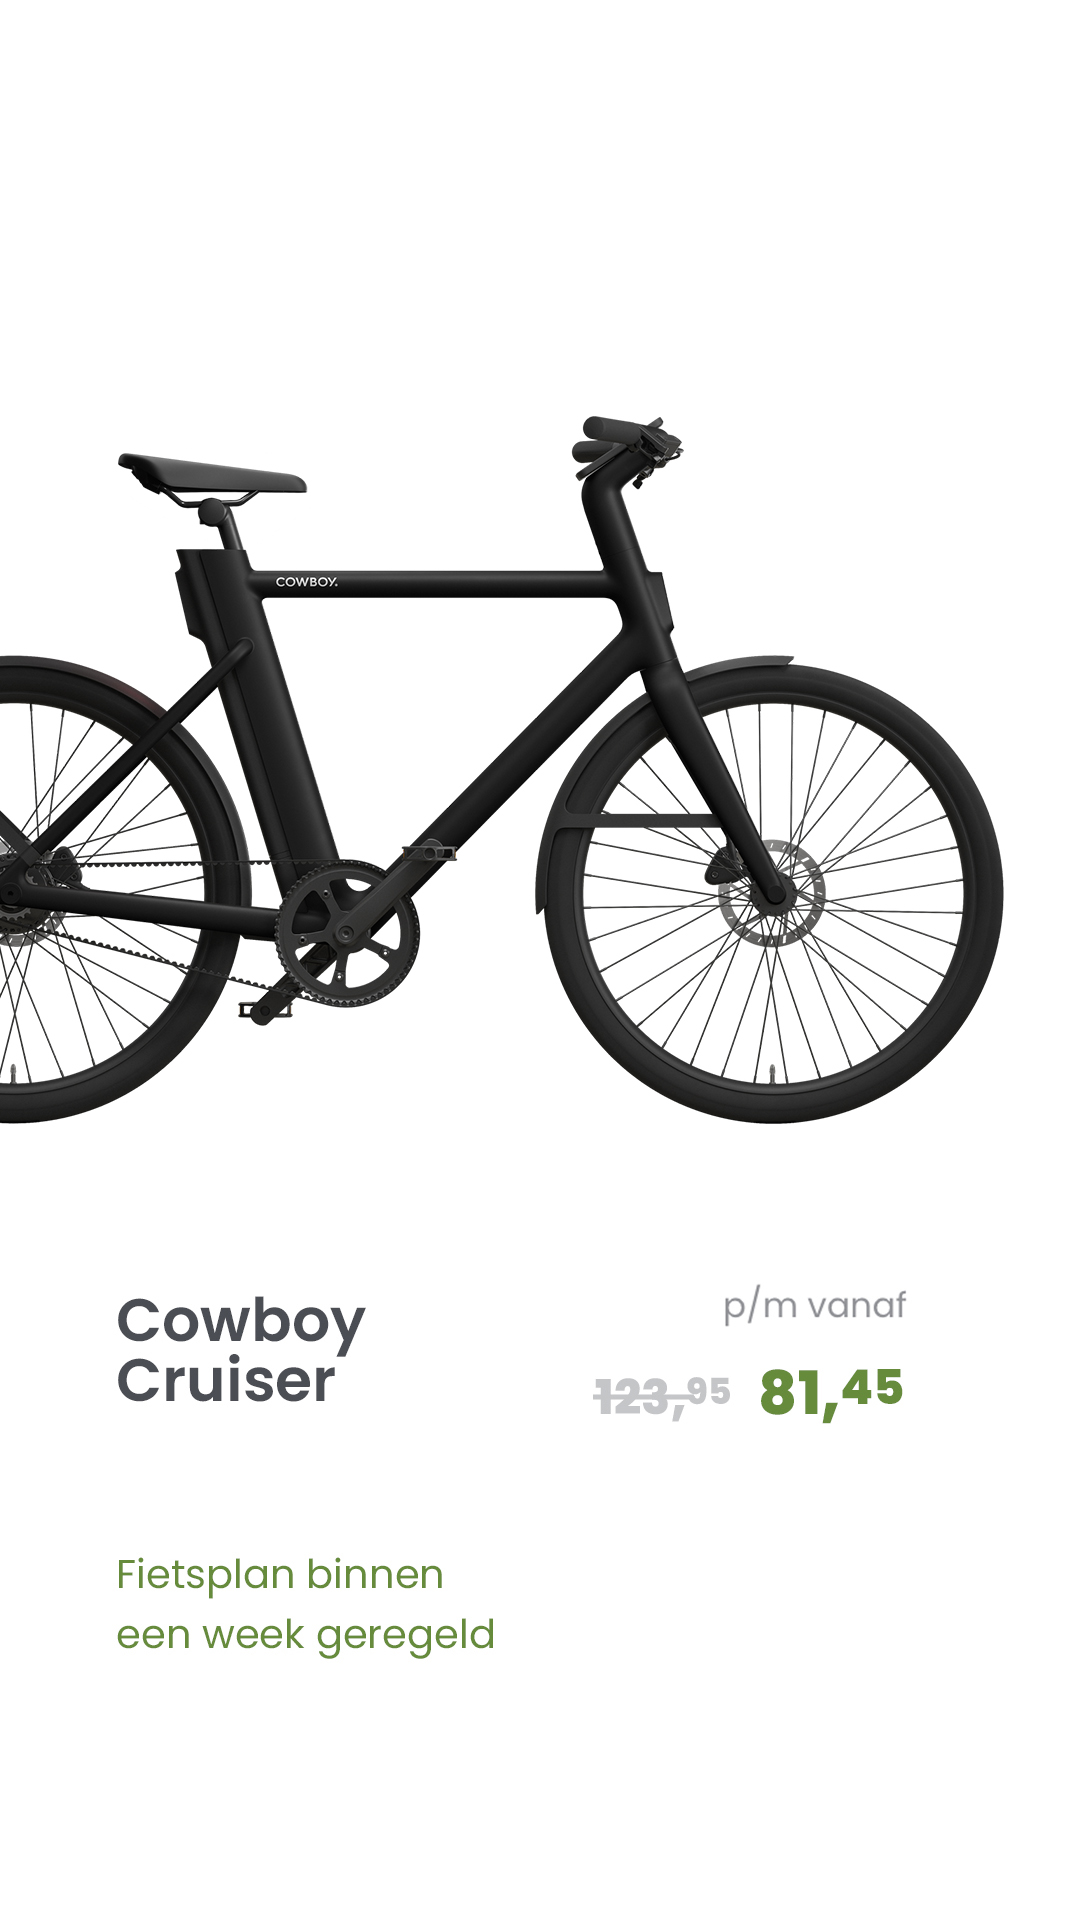The width and height of the screenshot is (1080, 1920).
Task: Click the crossed-out price 123,95
Action: coord(662,1396)
